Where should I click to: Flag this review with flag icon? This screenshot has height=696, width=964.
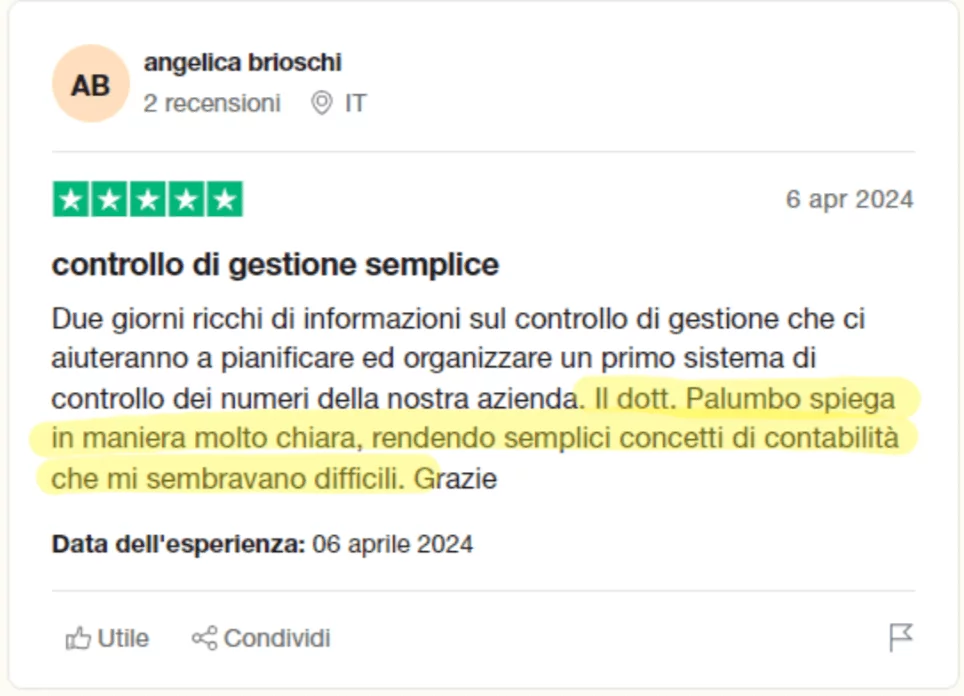(900, 637)
